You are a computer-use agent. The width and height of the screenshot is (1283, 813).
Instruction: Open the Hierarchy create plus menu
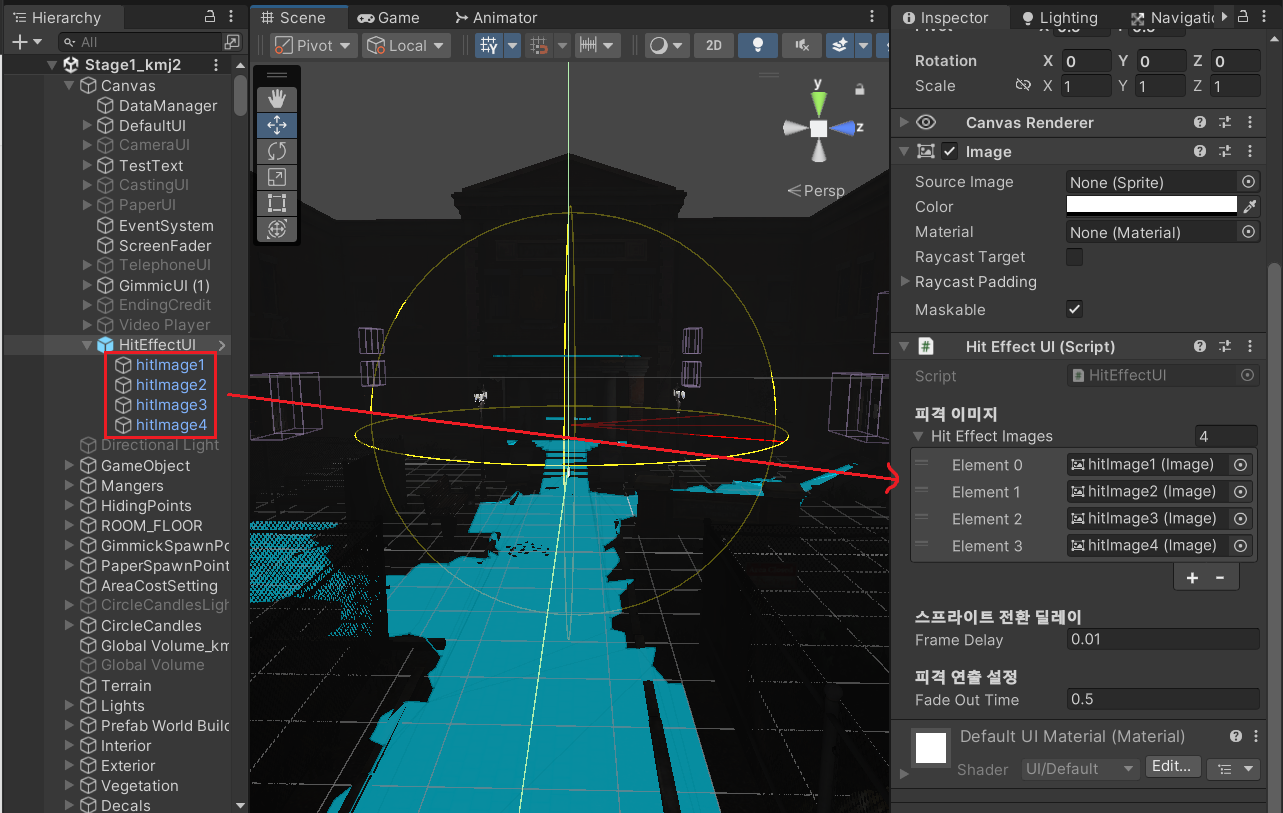pos(26,42)
